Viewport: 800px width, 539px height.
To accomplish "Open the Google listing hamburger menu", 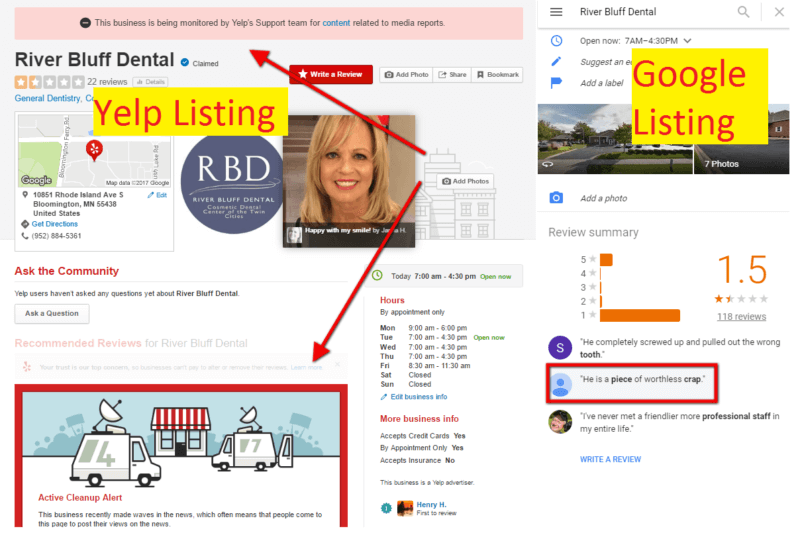I will pos(556,12).
